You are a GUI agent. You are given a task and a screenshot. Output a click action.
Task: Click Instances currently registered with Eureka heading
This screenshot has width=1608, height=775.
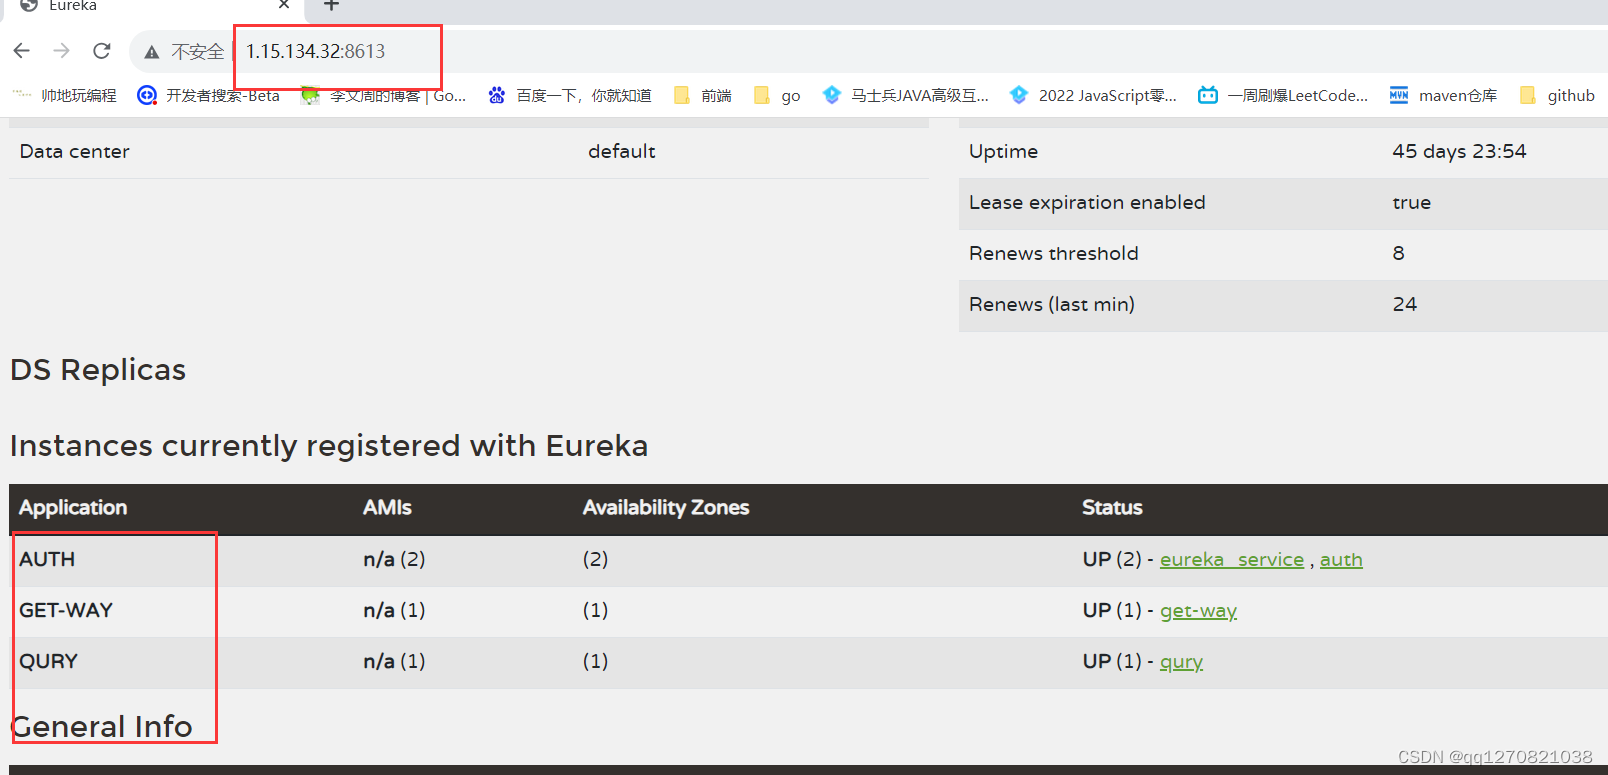329,446
